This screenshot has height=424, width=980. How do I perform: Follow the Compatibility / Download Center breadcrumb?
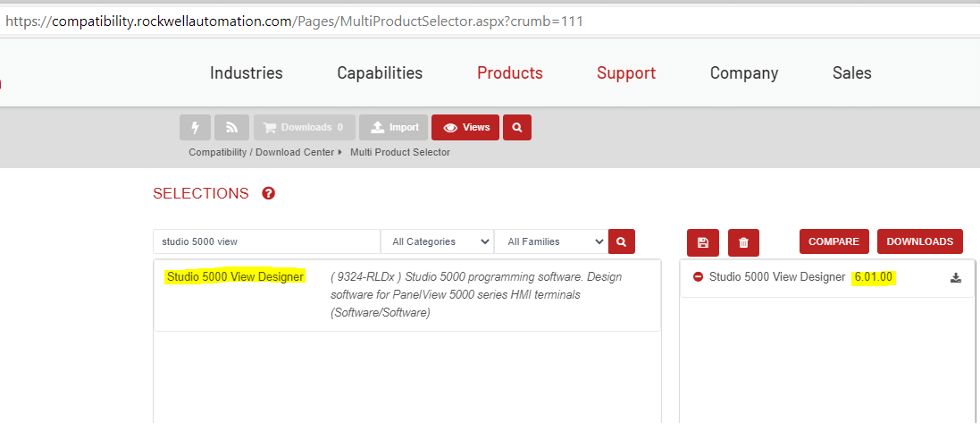261,152
